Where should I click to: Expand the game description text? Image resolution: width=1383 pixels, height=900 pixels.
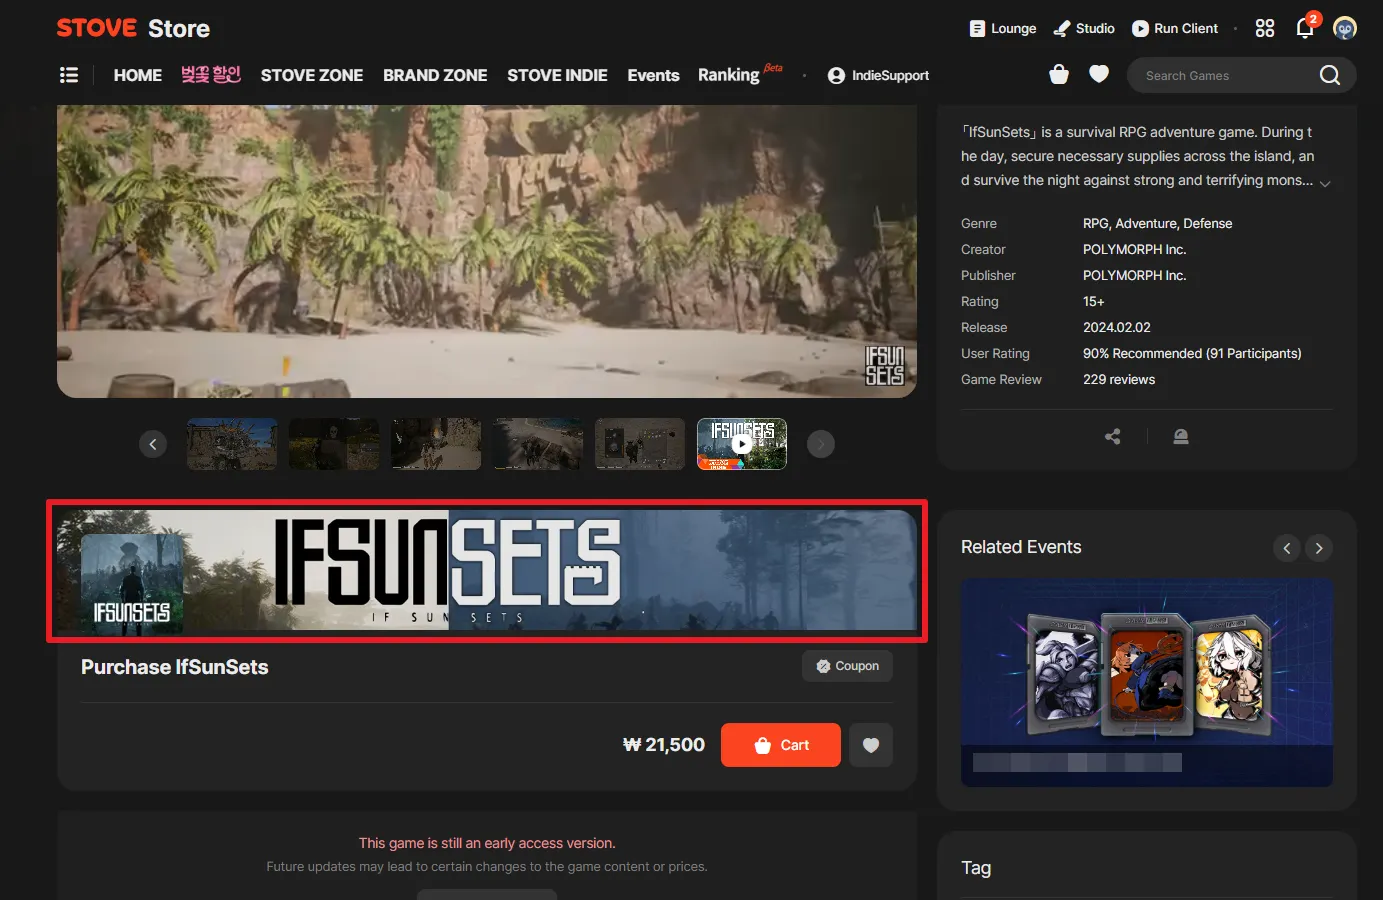(x=1325, y=184)
